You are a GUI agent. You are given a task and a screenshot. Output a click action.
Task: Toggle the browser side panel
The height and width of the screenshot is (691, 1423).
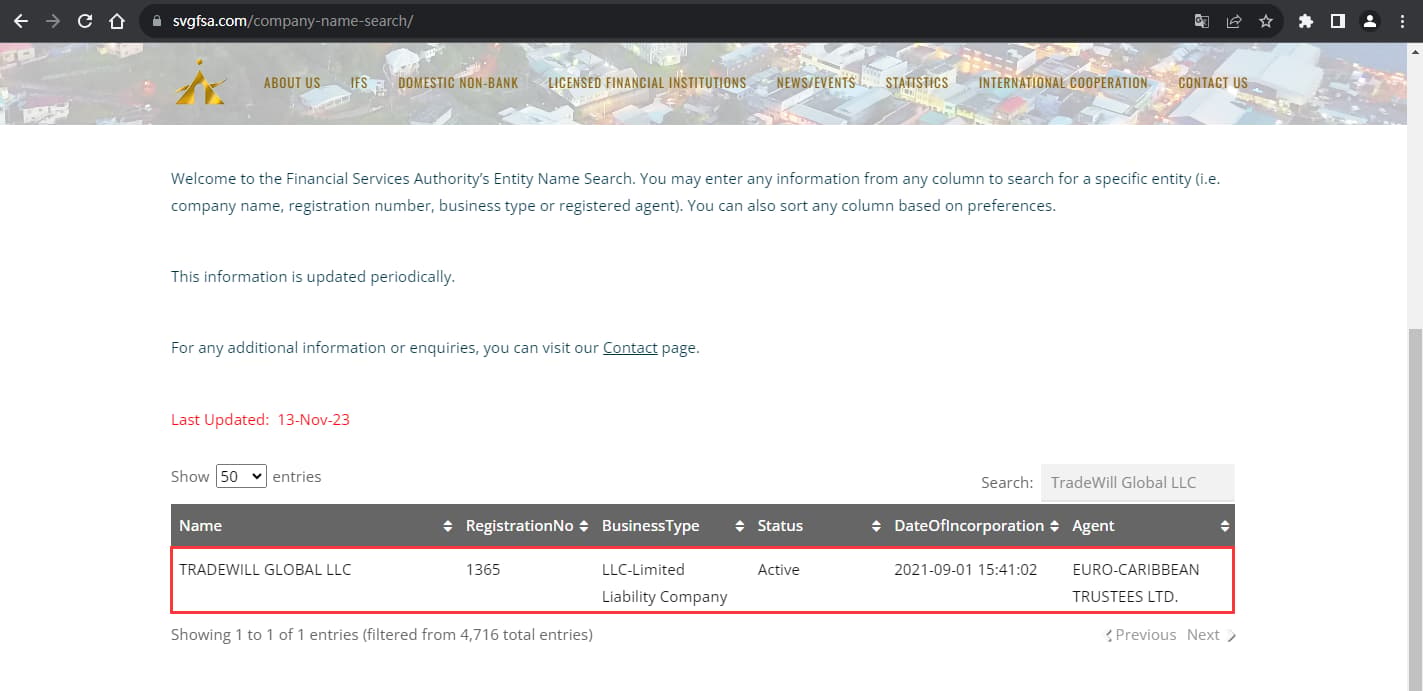[x=1338, y=21]
